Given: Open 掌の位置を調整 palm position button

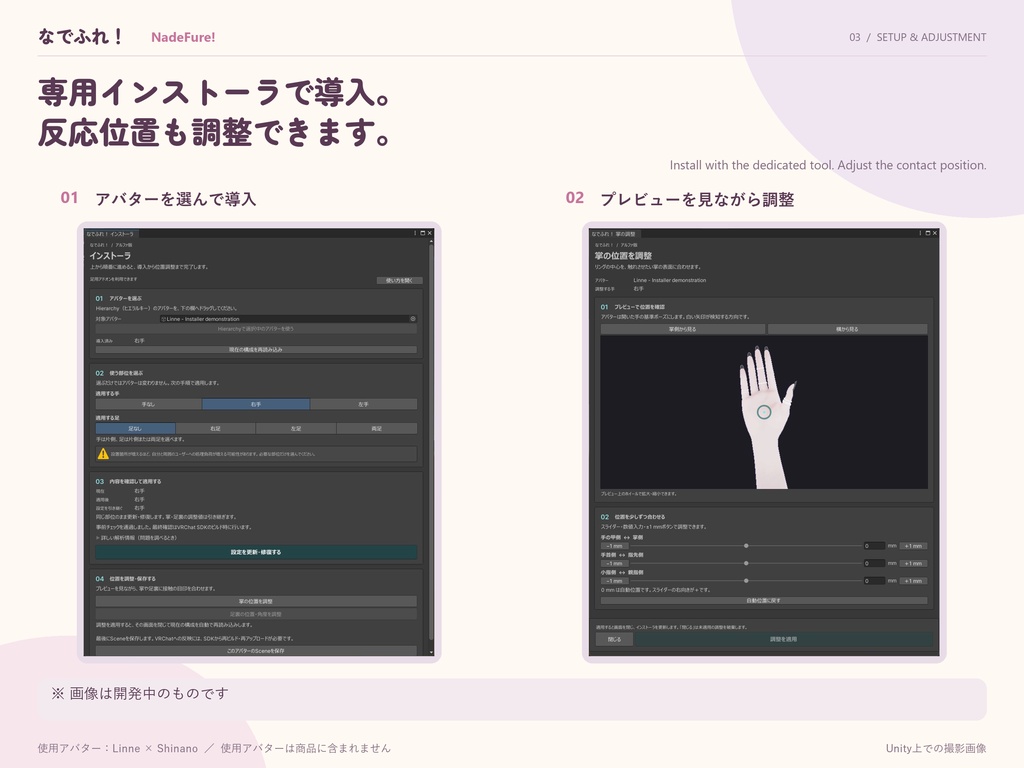Looking at the screenshot, I should pyautogui.click(x=256, y=601).
